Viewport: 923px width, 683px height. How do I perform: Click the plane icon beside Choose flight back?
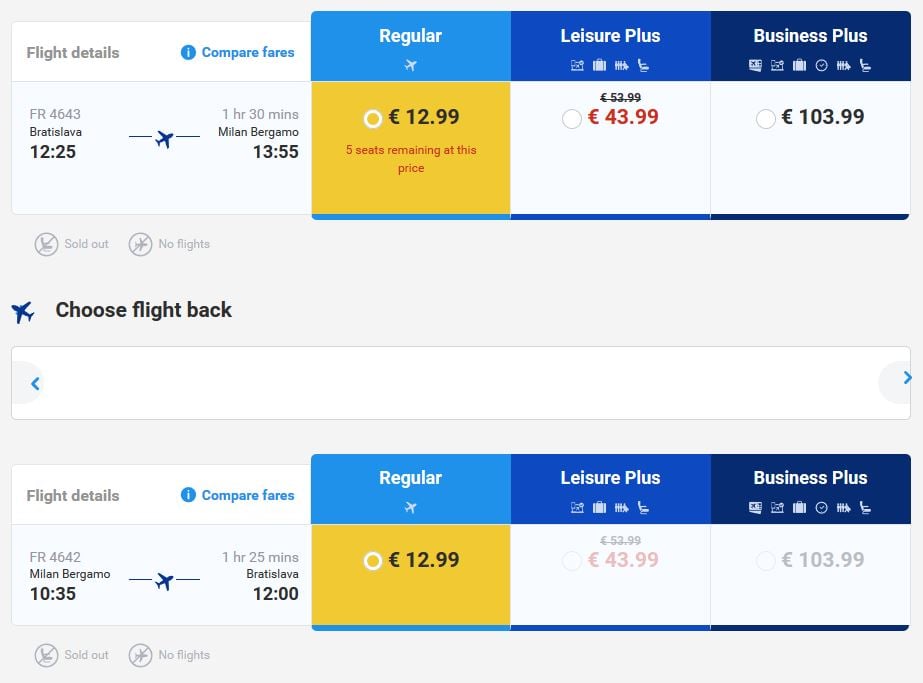coord(23,311)
